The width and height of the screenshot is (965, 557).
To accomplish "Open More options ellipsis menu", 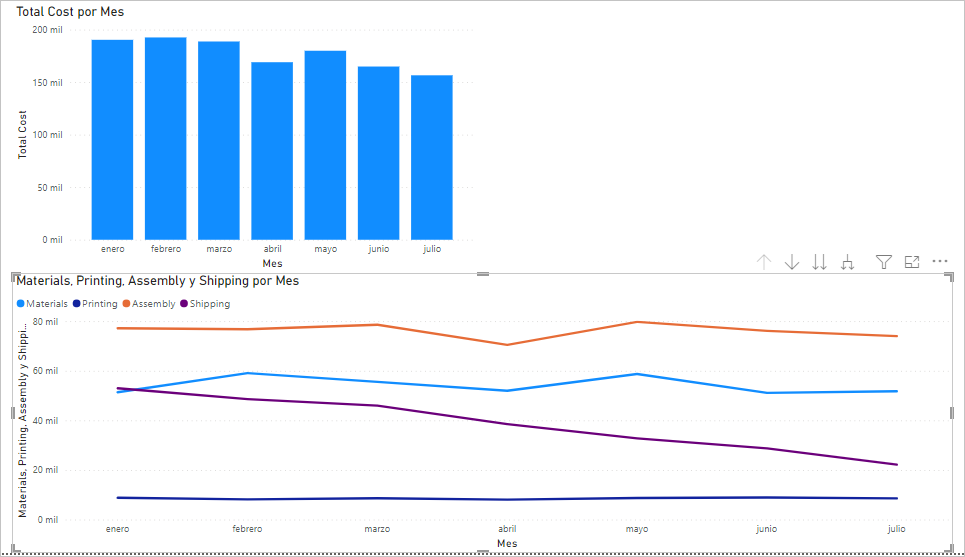I will [x=940, y=261].
